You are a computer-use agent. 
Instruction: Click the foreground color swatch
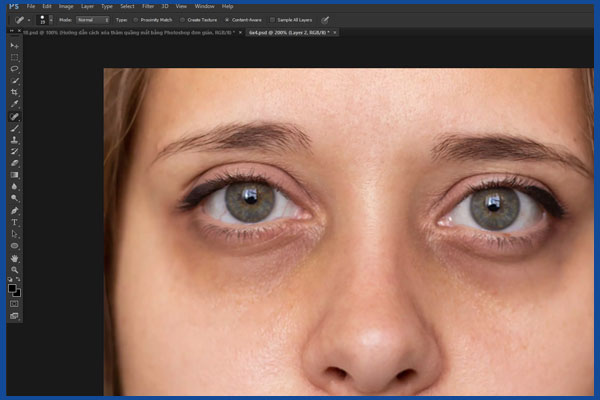12,288
